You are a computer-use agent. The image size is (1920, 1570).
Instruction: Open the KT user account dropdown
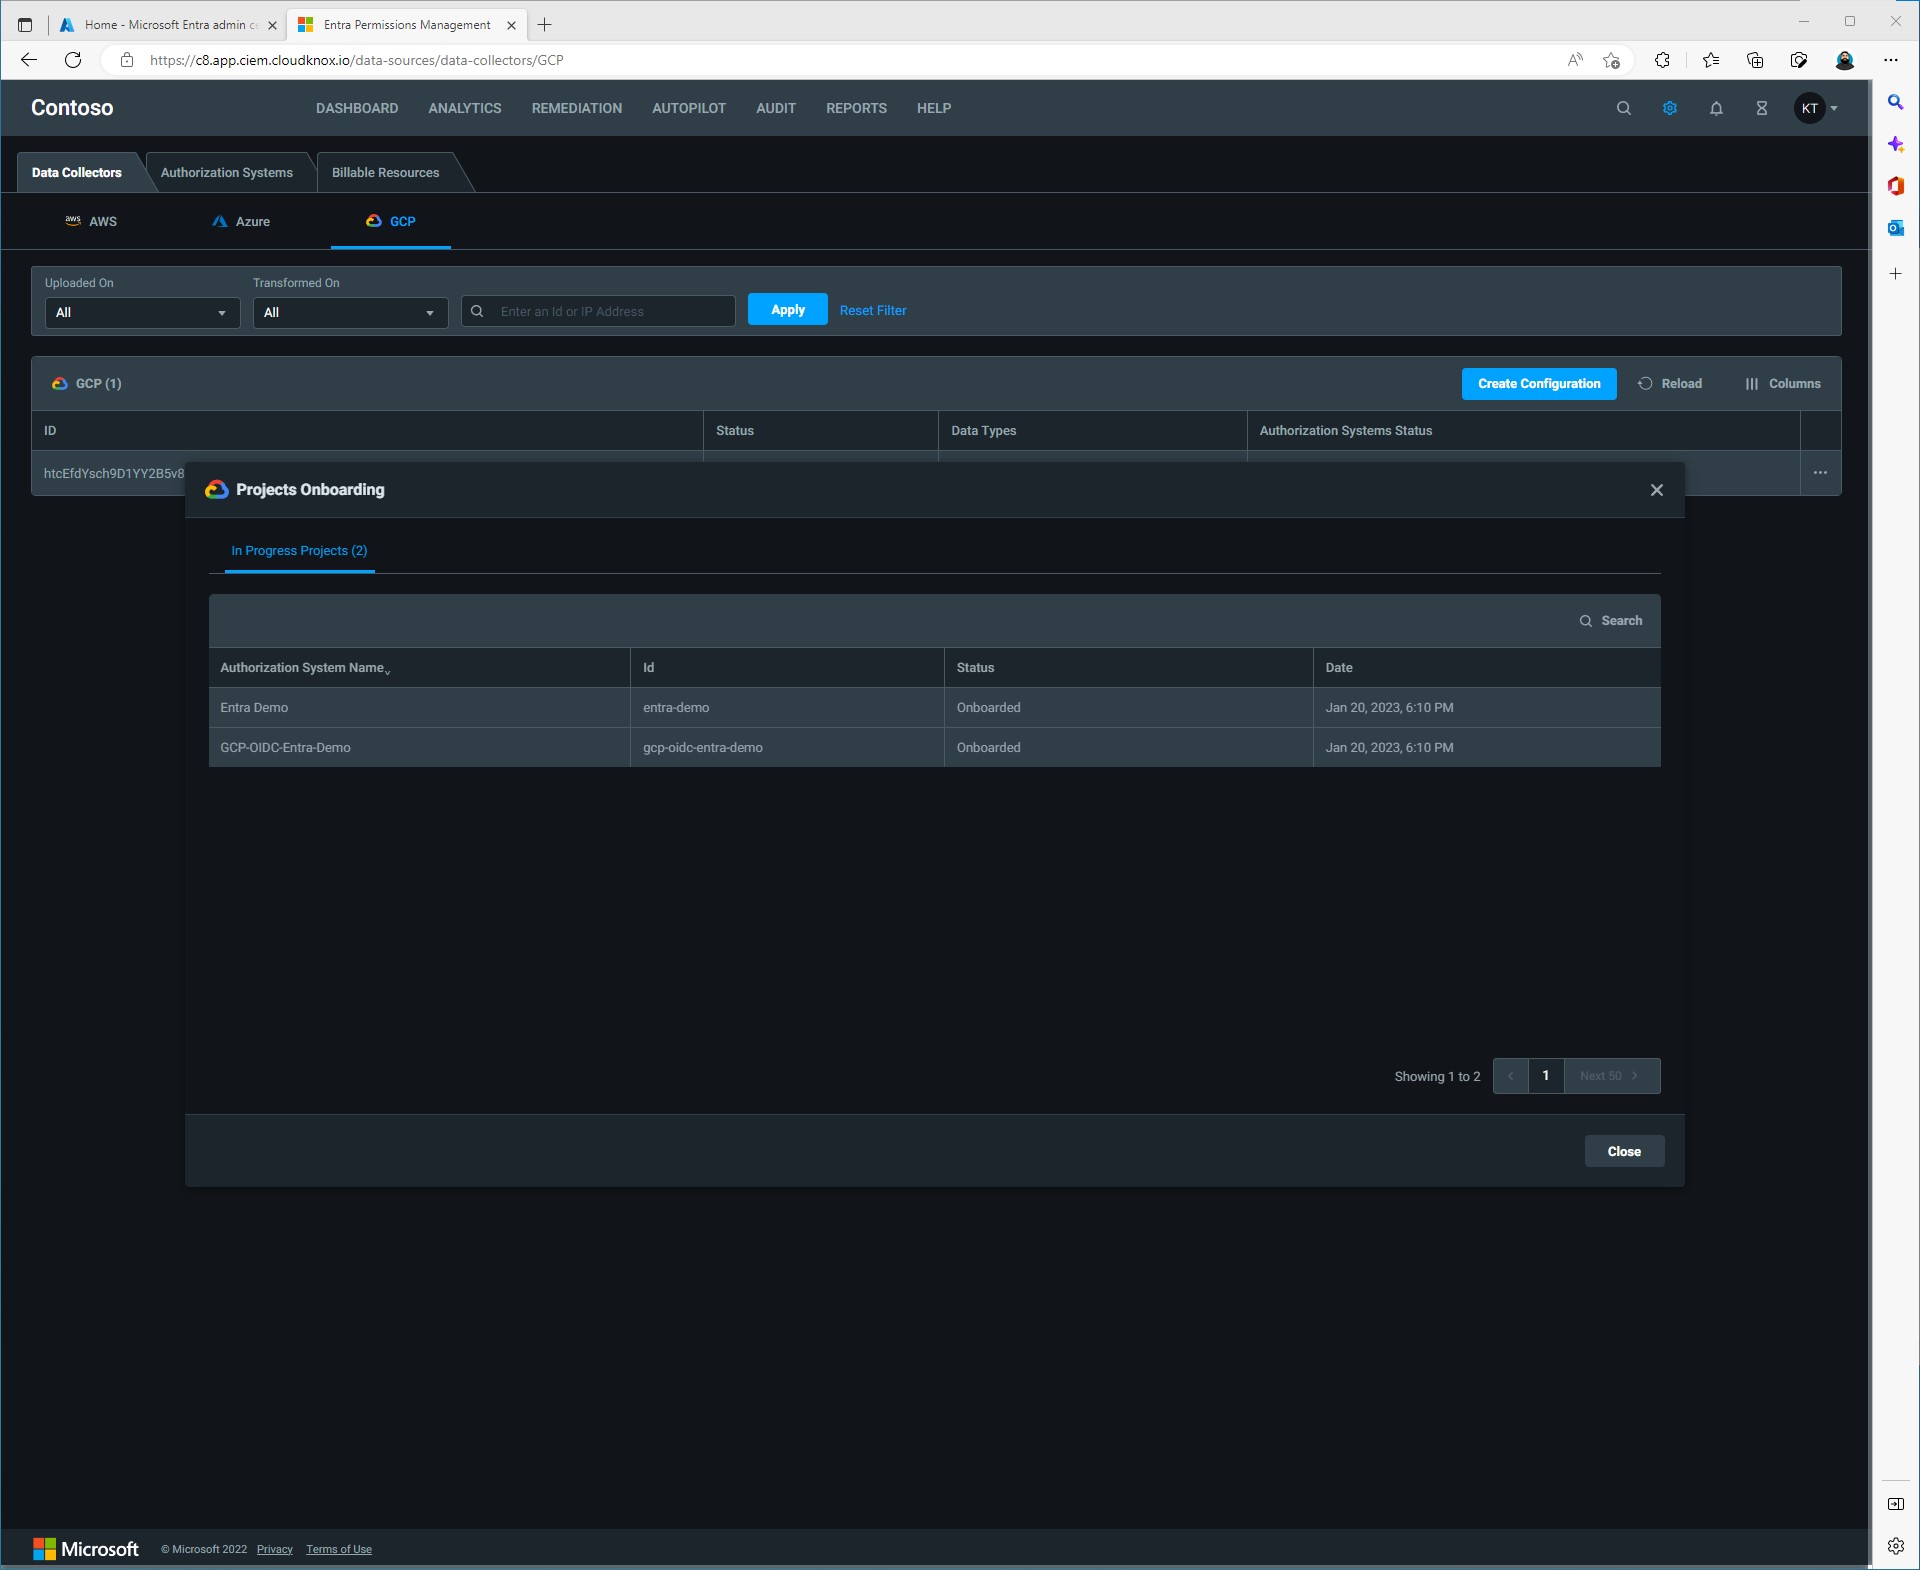pos(1816,108)
